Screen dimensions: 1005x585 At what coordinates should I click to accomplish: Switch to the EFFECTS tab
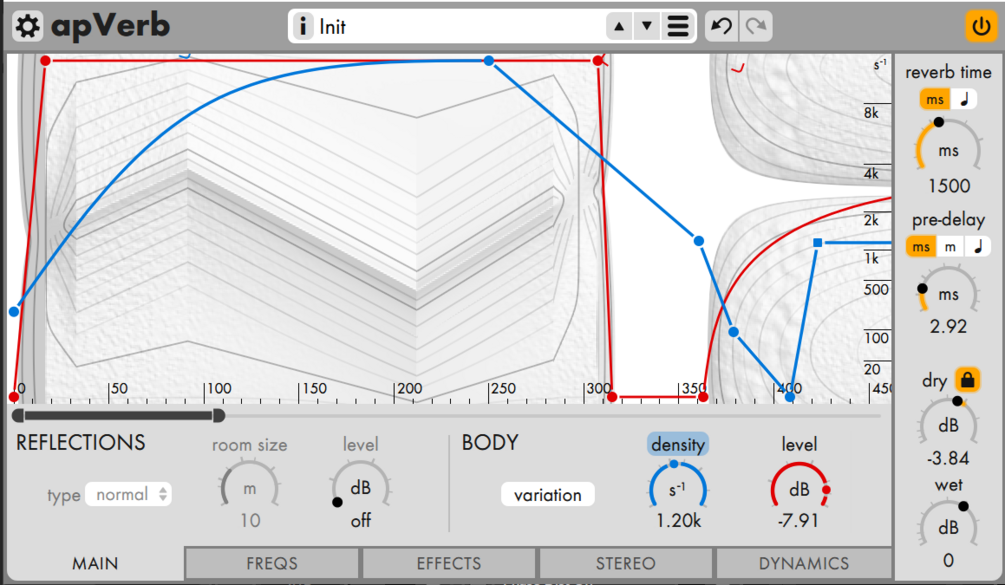coord(449,564)
